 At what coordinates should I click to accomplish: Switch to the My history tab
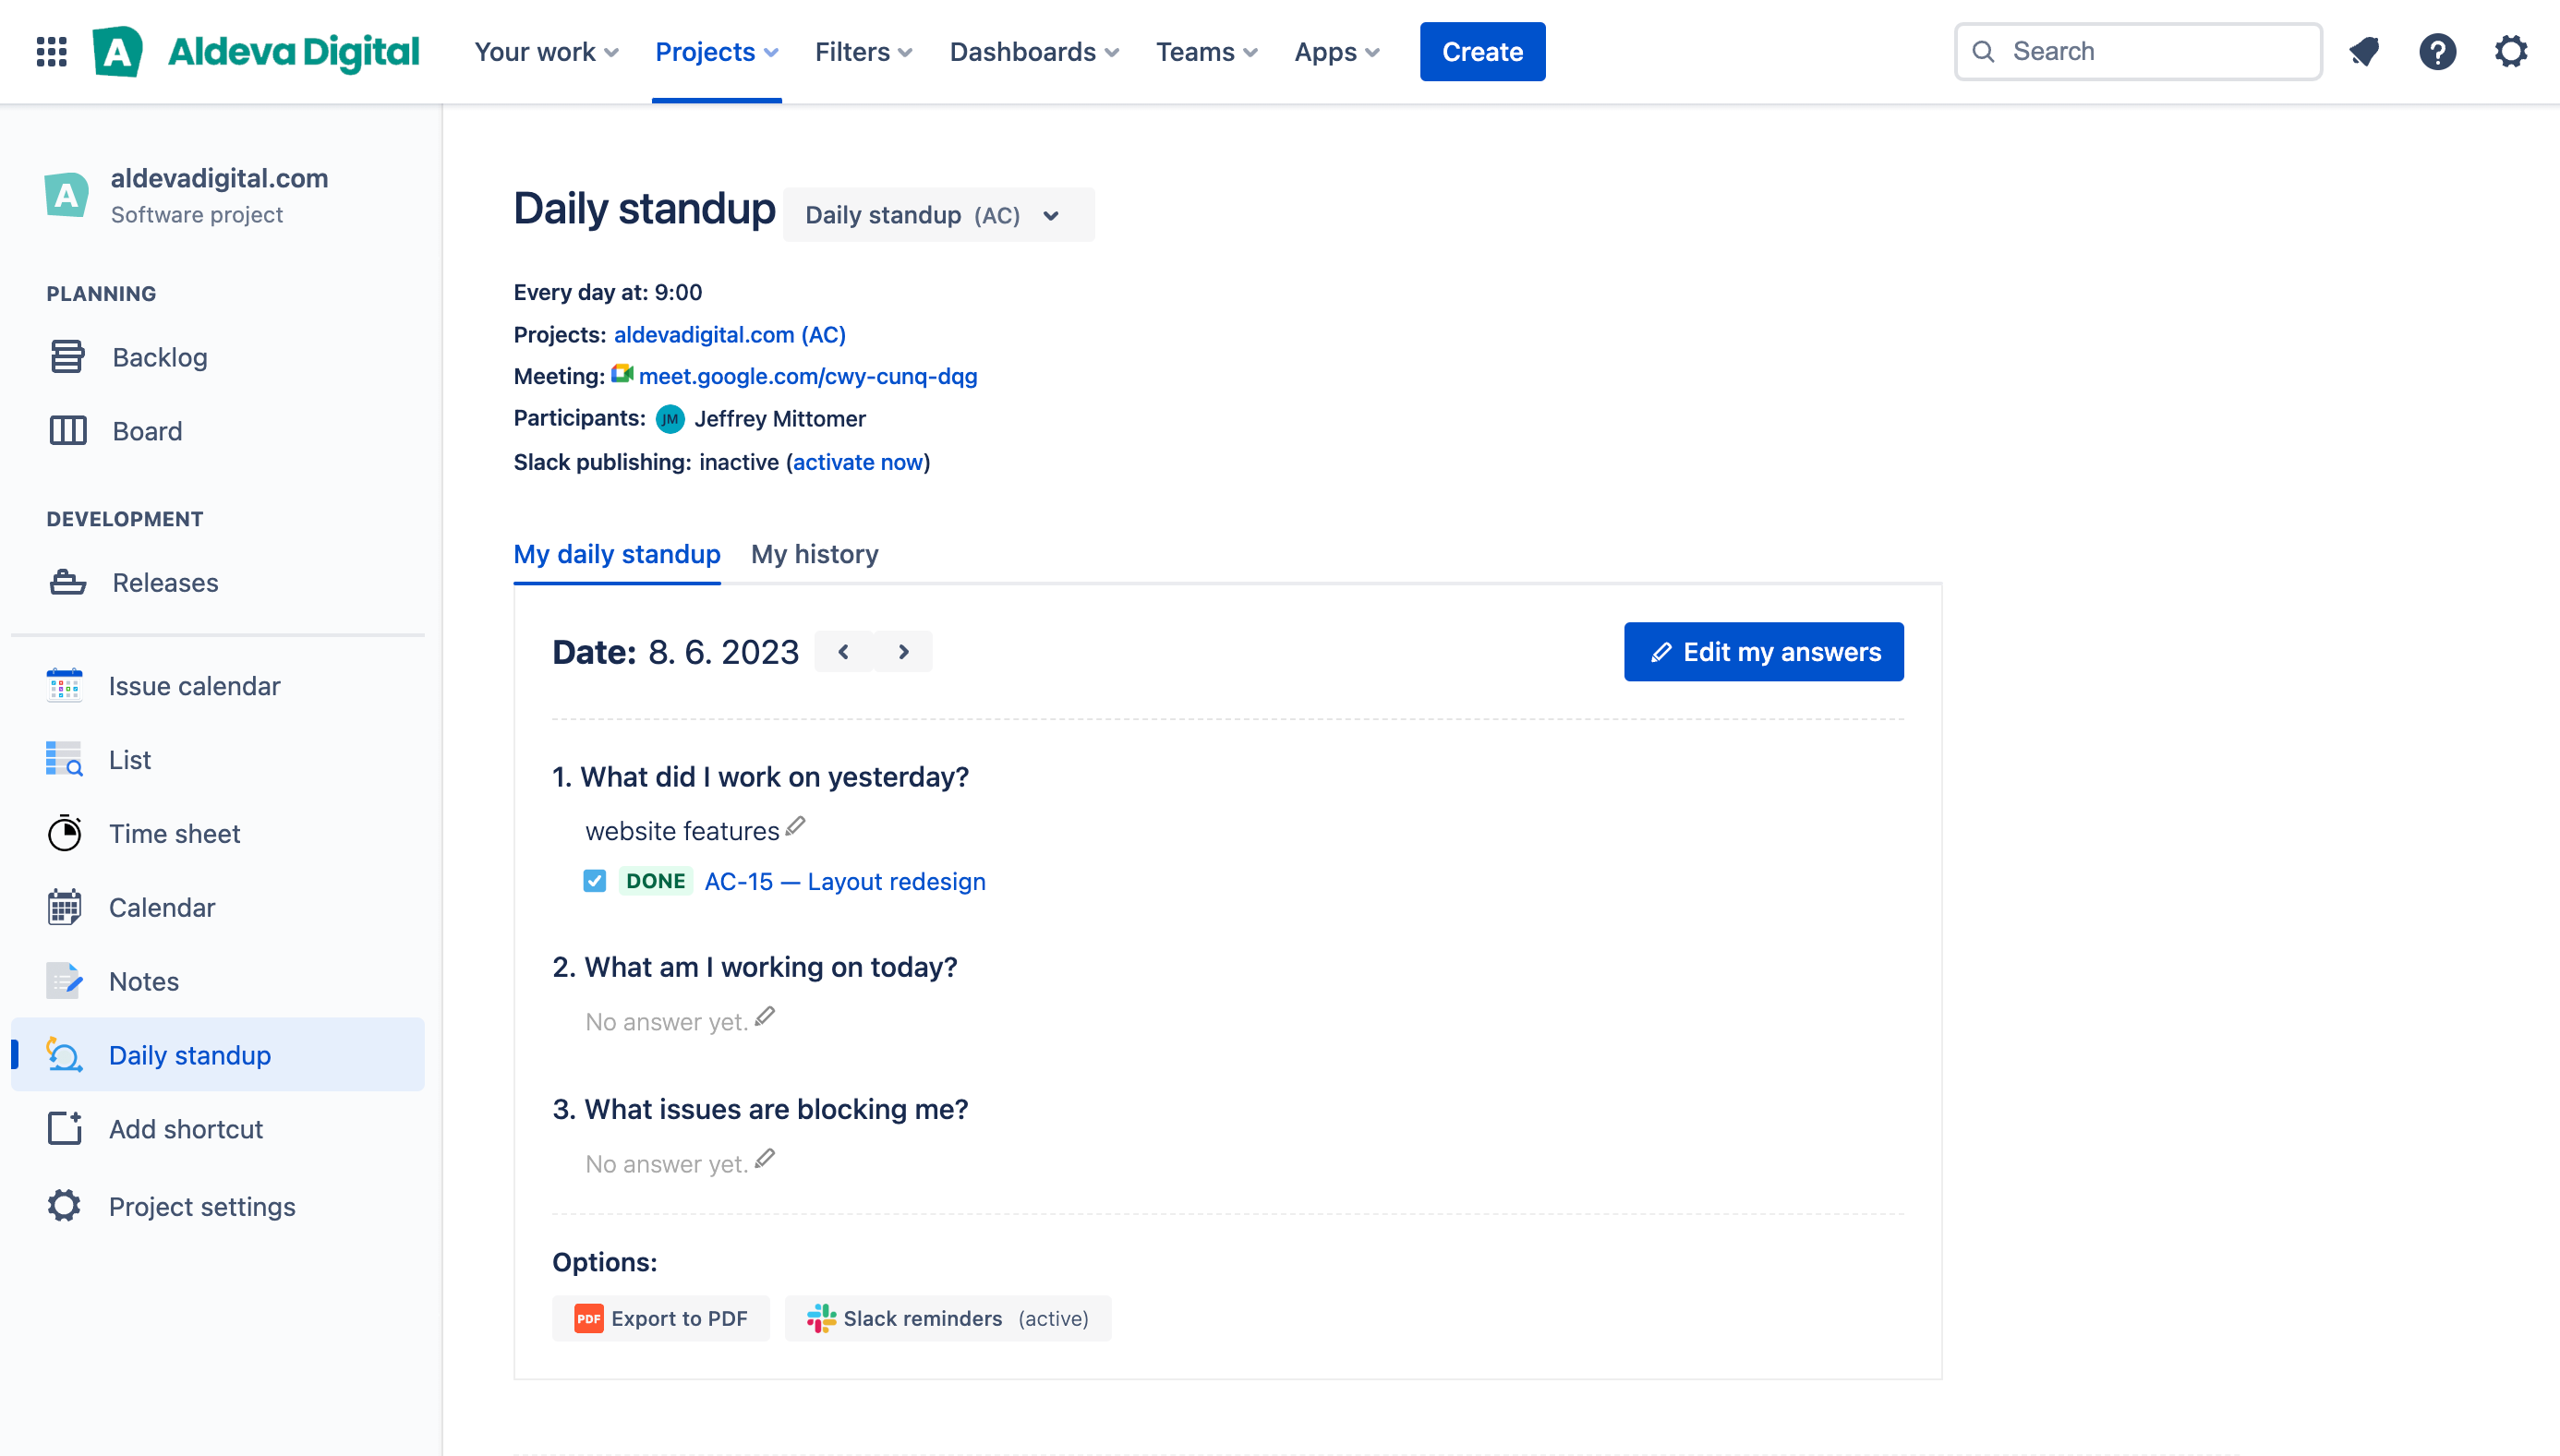click(x=814, y=554)
